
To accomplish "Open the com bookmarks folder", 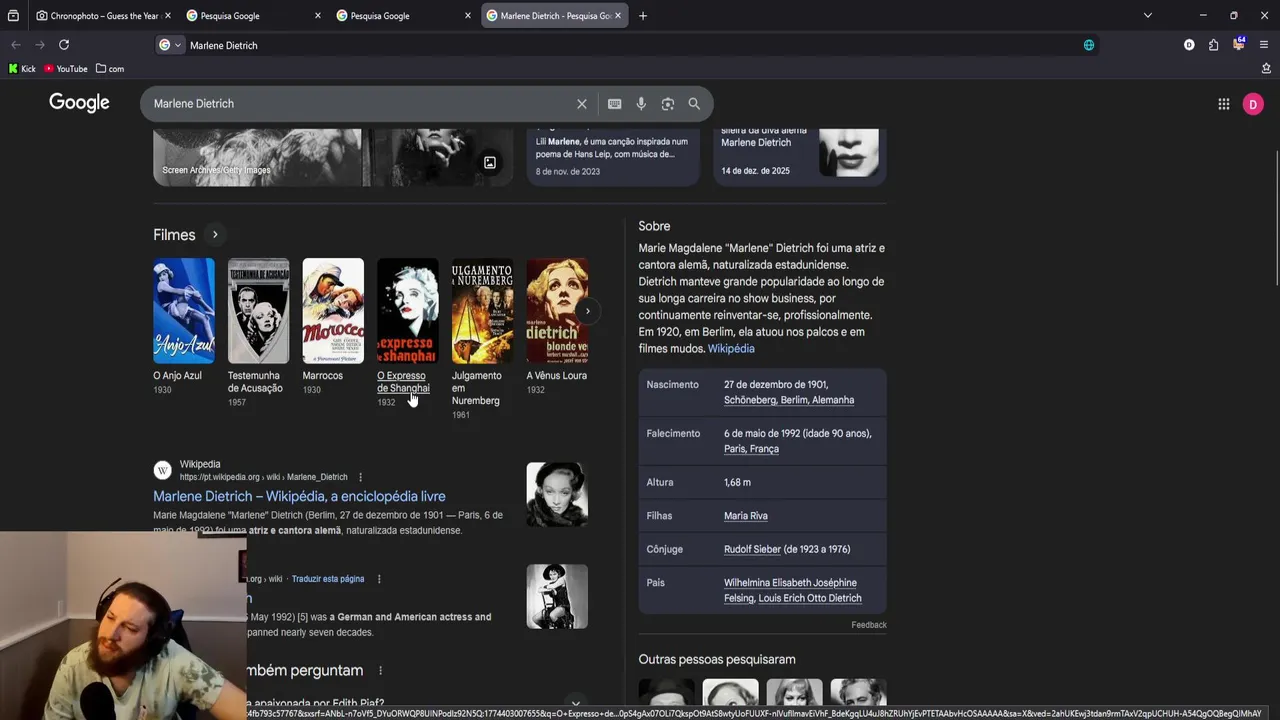I will pyautogui.click(x=110, y=69).
